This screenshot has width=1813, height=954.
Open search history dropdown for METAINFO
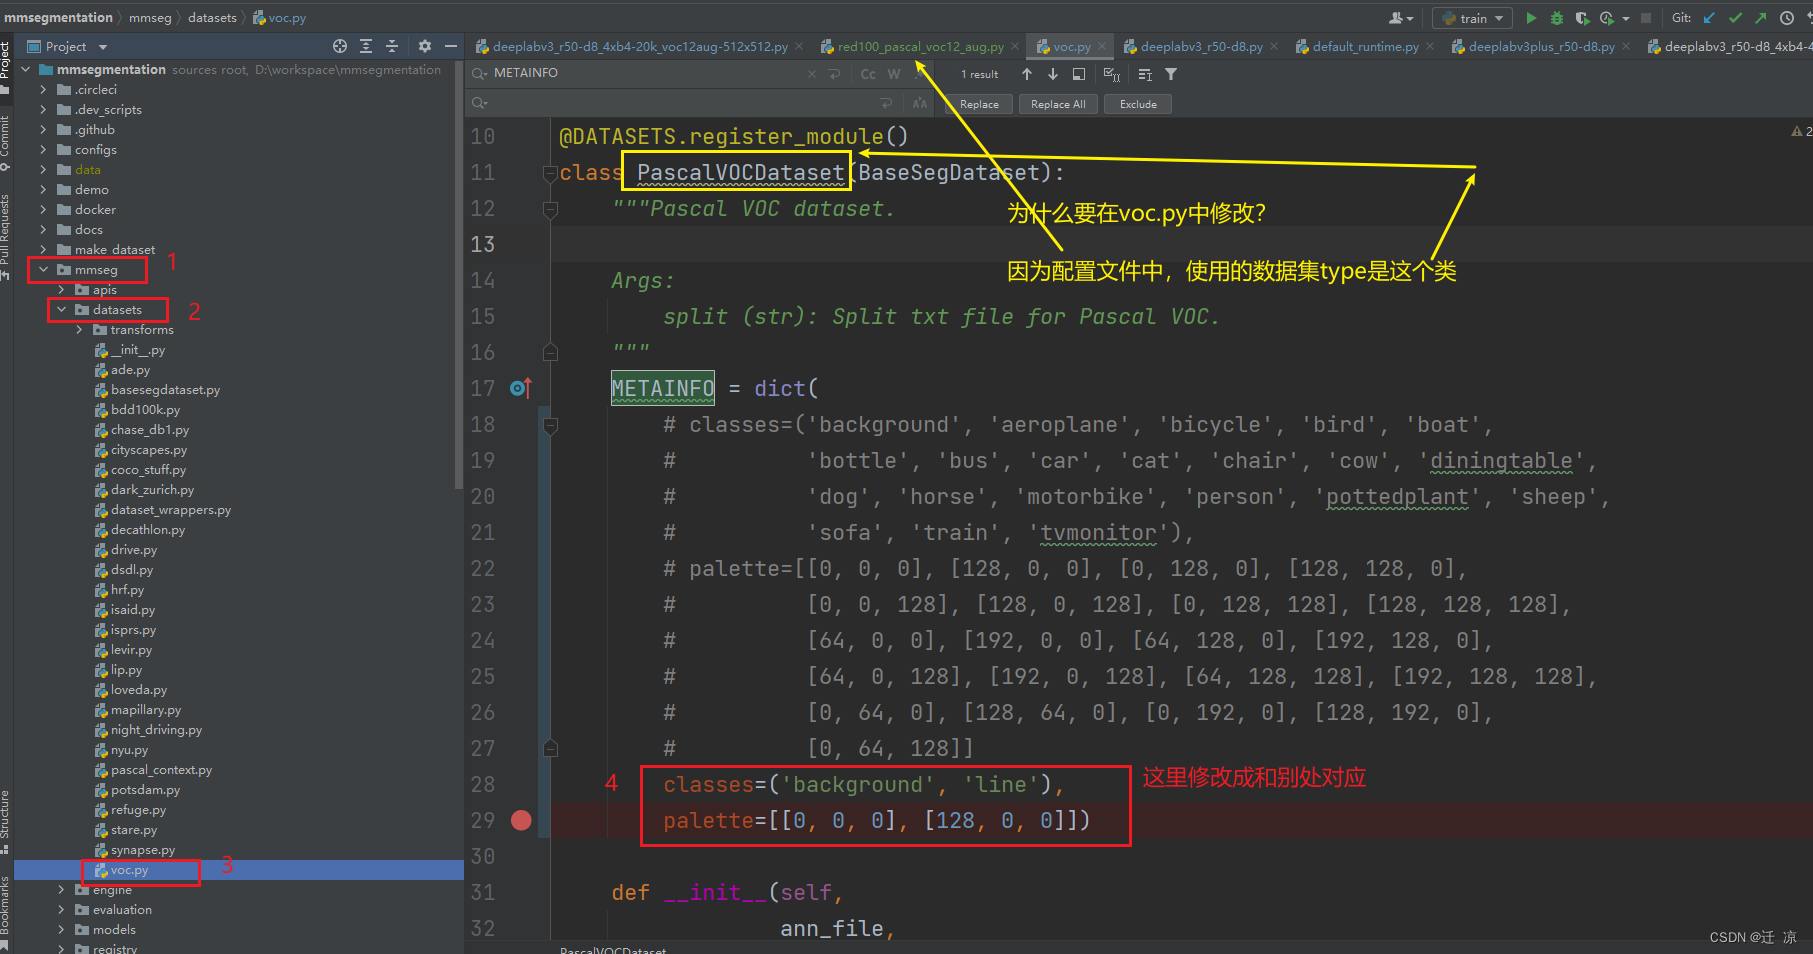click(x=480, y=73)
